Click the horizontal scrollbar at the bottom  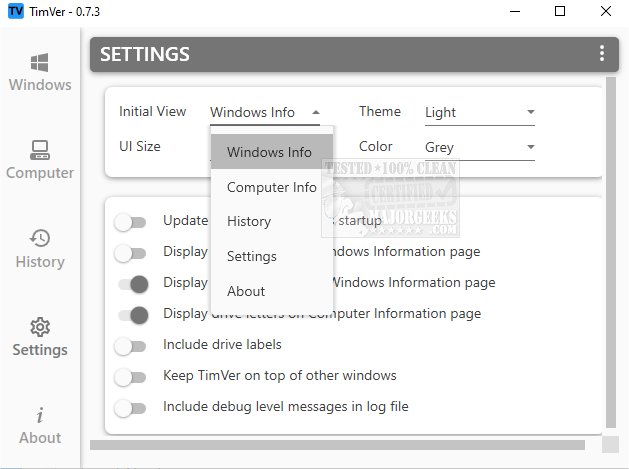340,444
